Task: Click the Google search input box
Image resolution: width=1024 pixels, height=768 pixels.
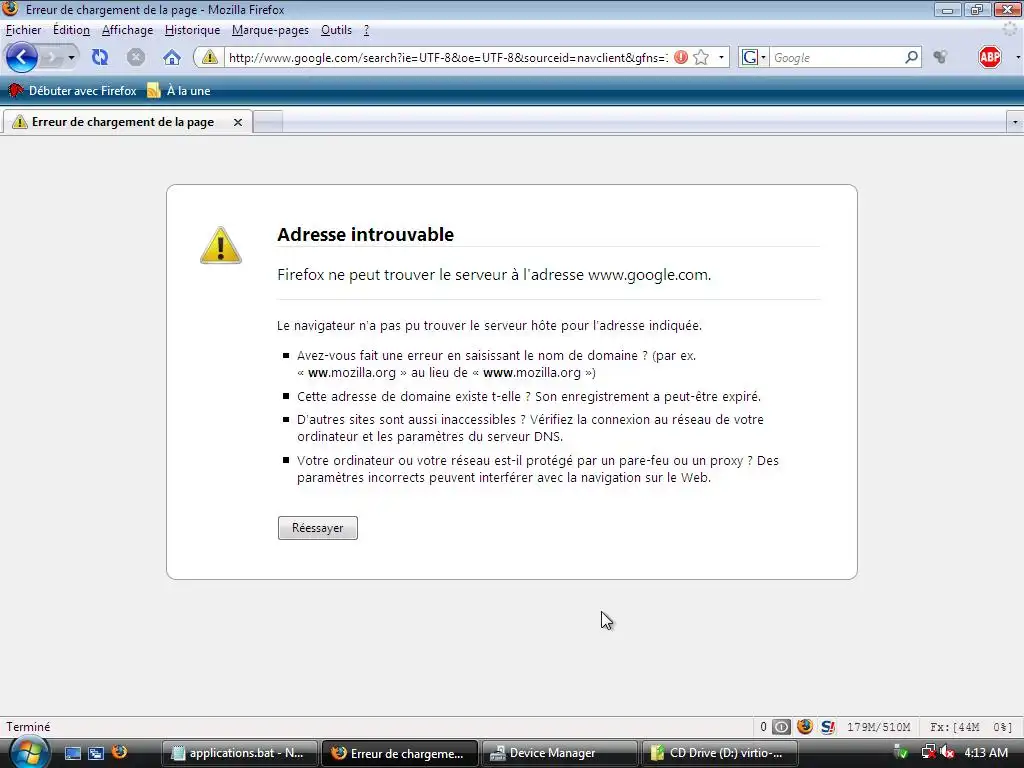Action: coord(837,57)
